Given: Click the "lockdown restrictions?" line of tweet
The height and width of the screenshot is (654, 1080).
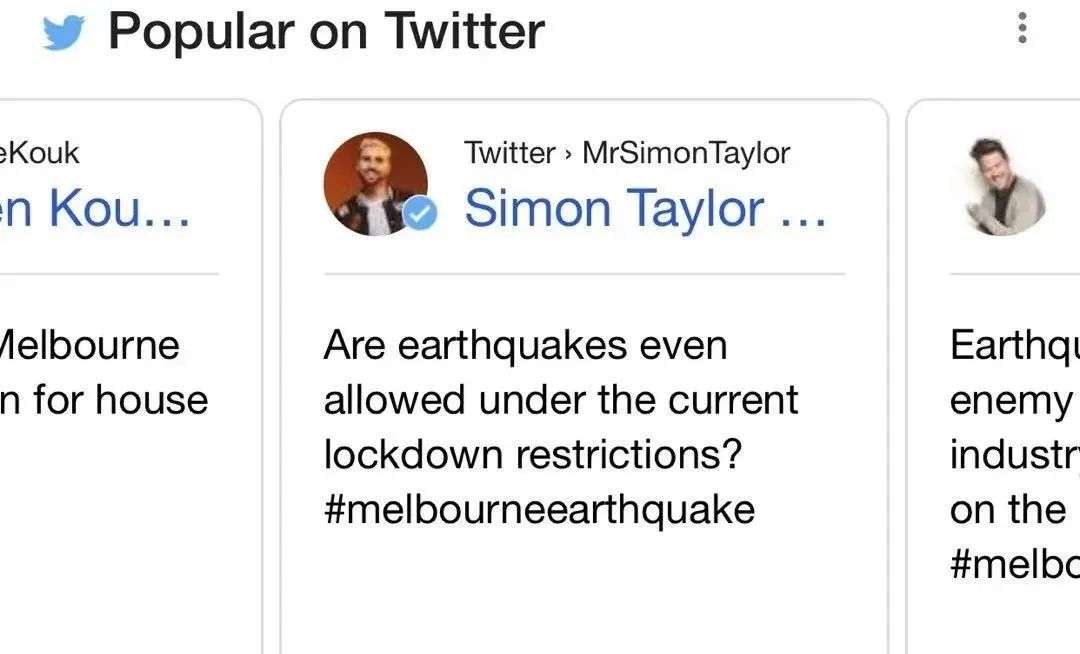Looking at the screenshot, I should coord(533,455).
